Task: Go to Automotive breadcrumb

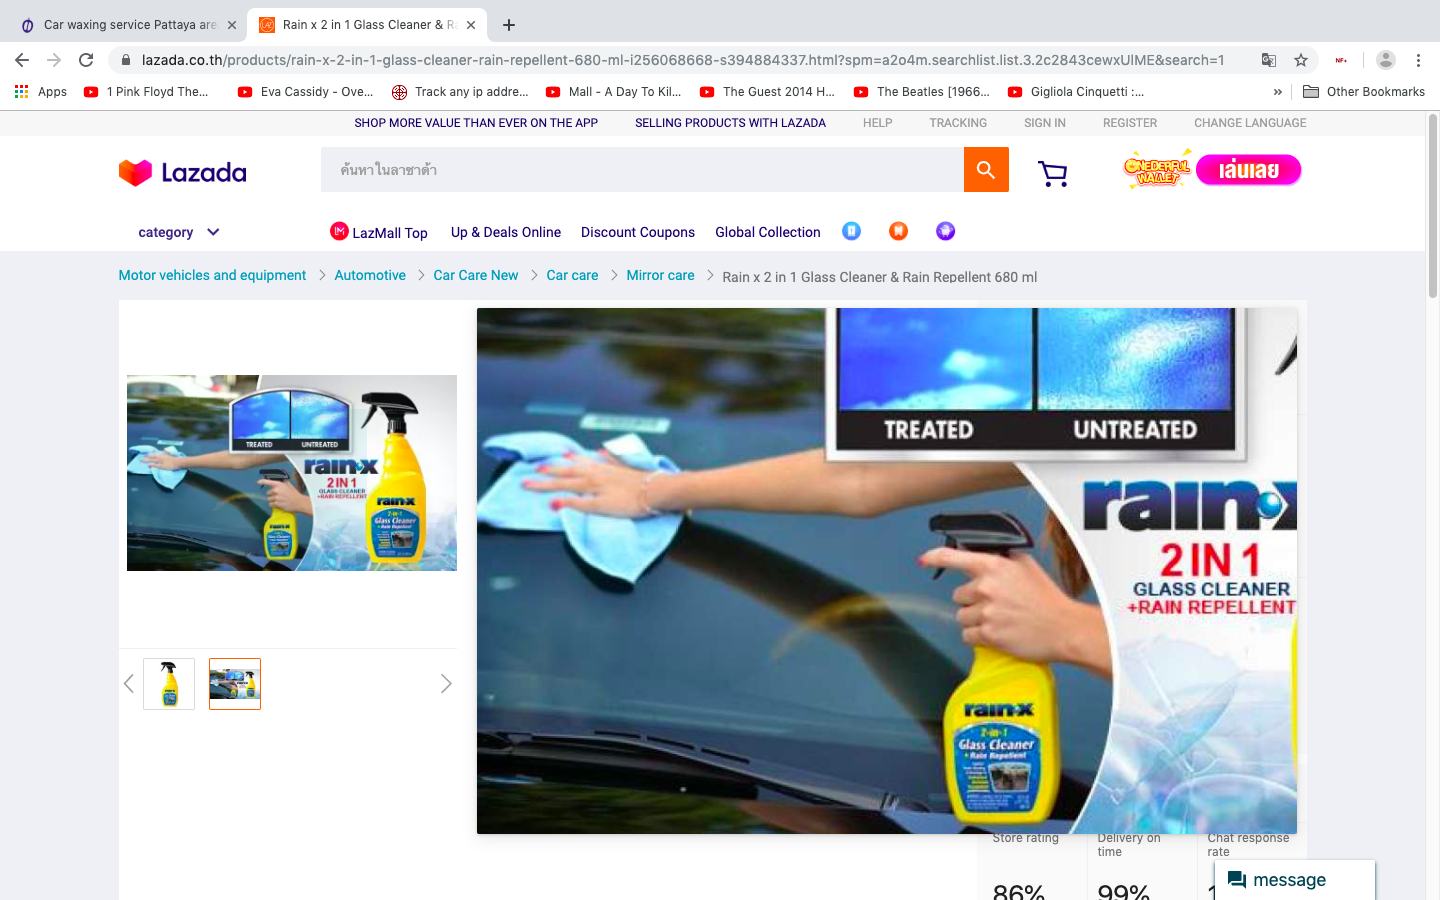Action: 370,275
